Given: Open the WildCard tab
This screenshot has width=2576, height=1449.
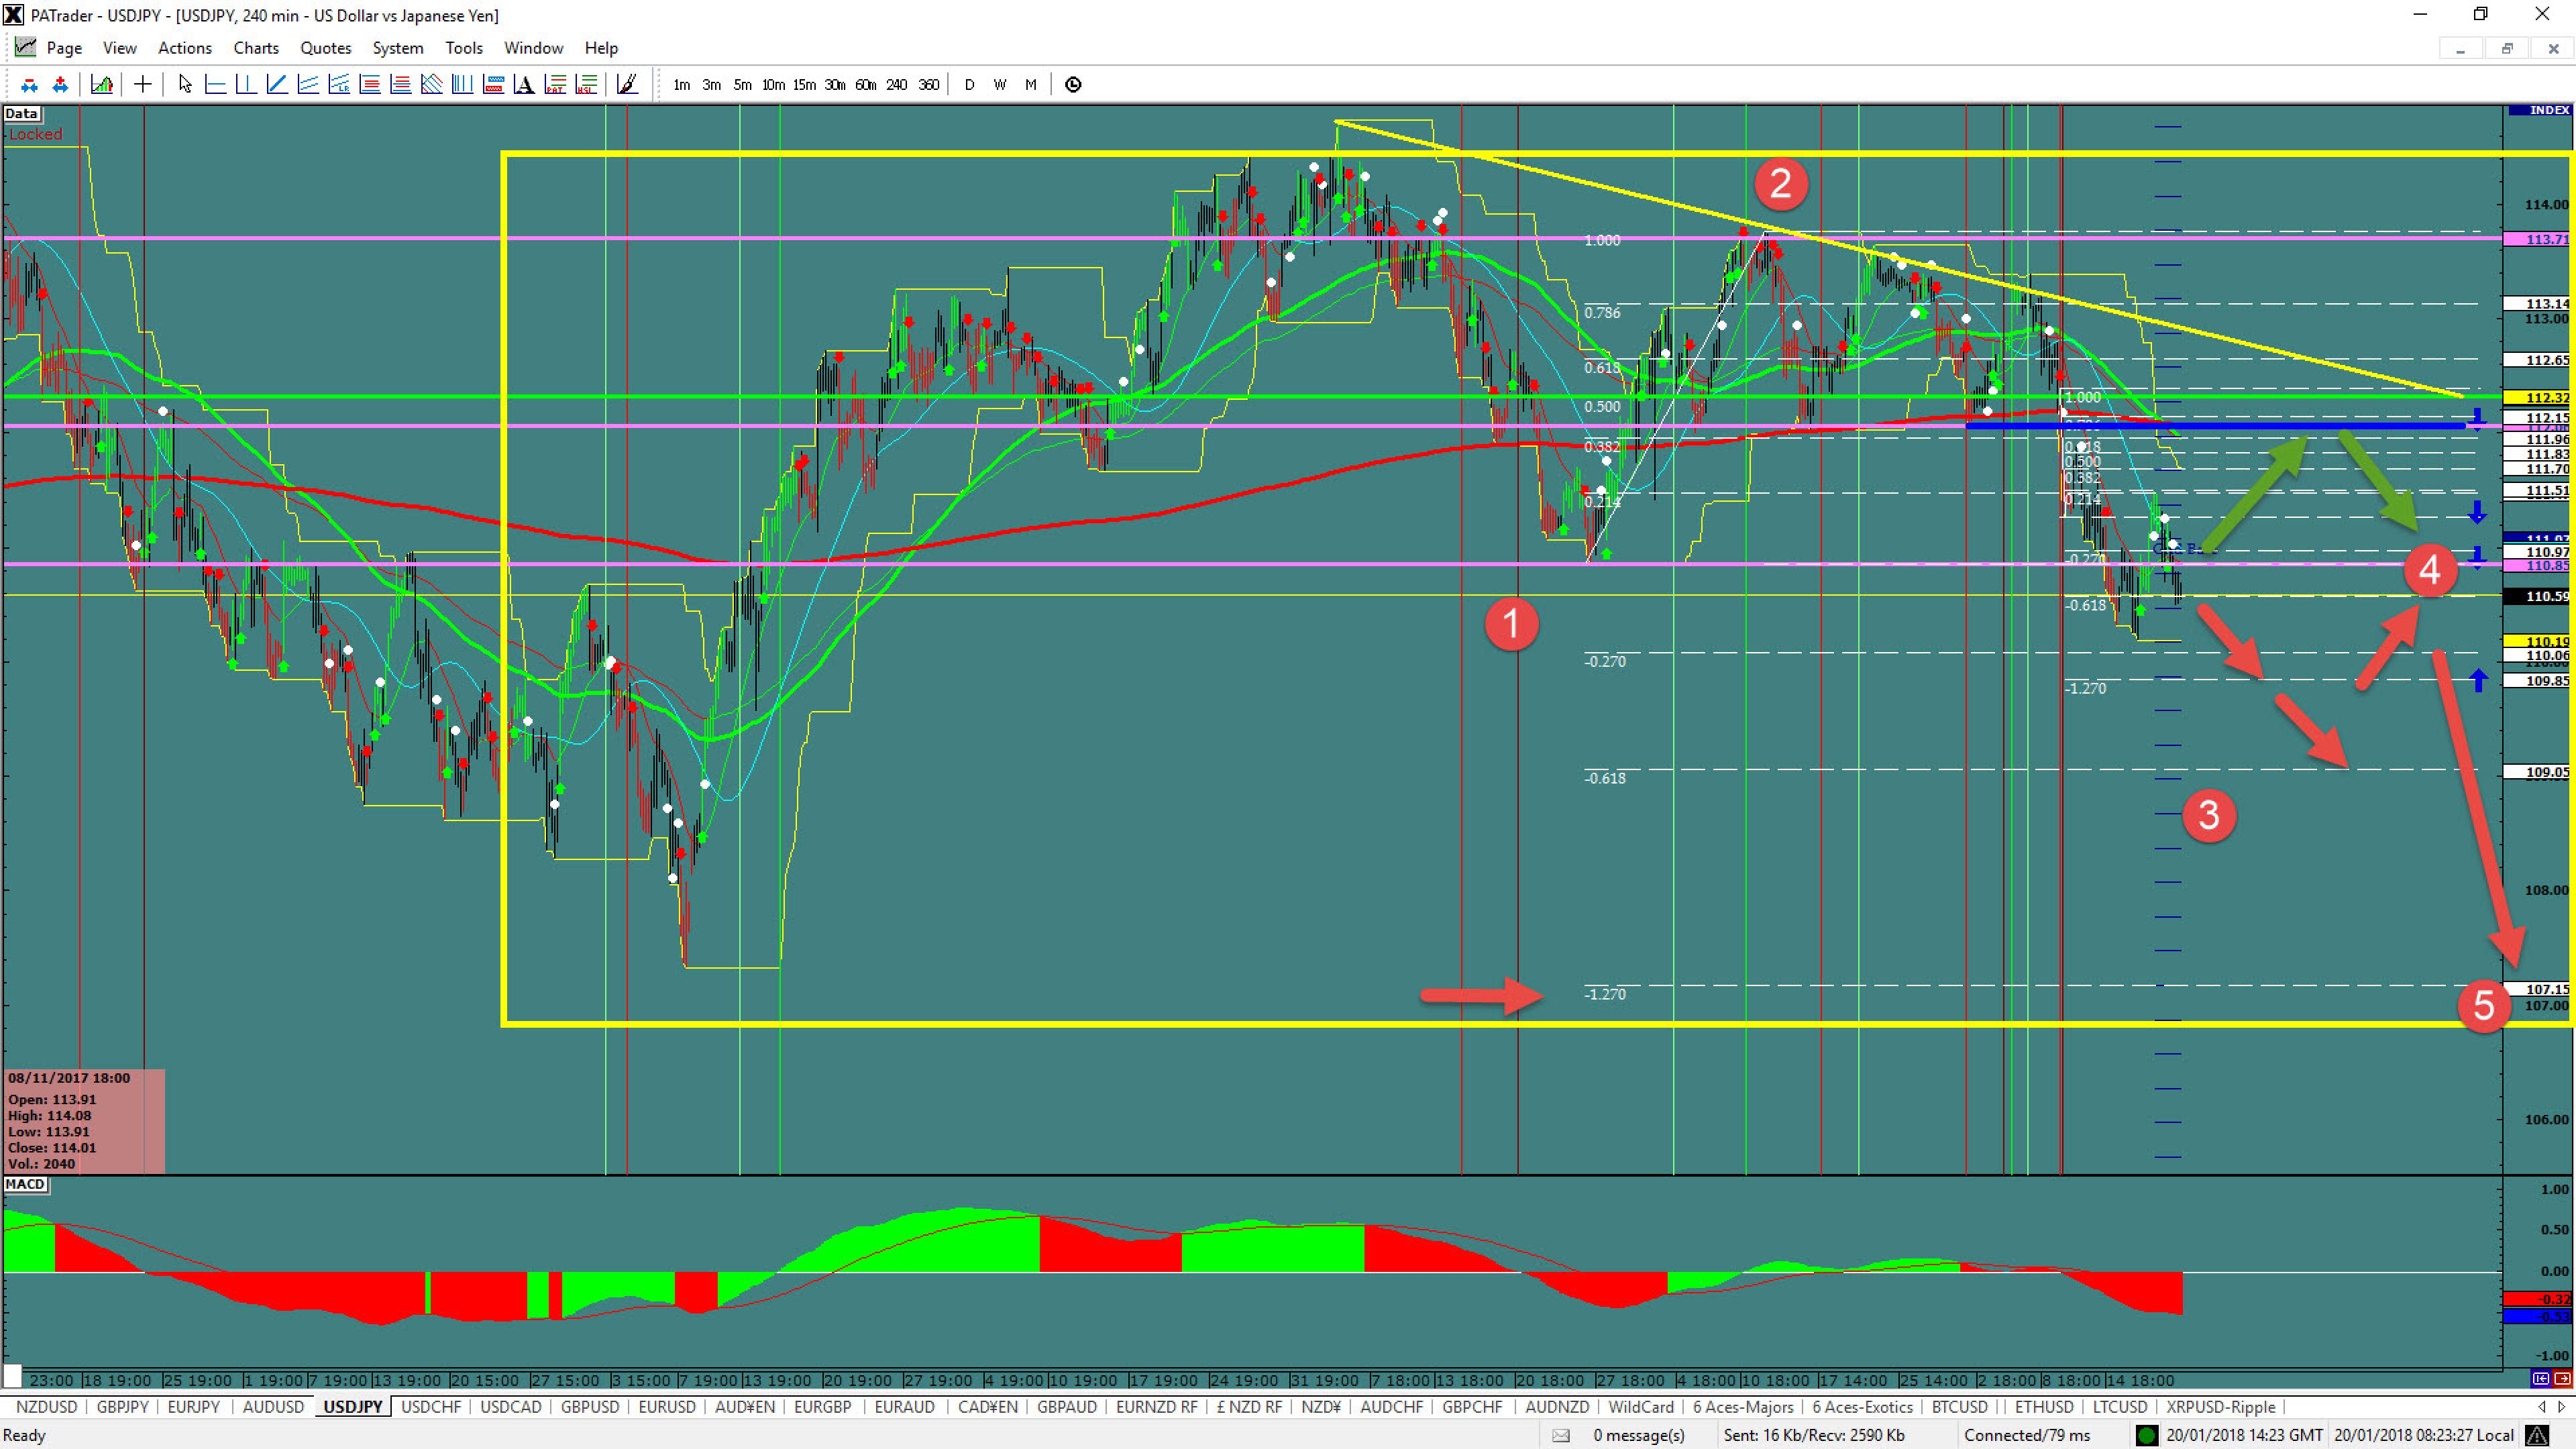Looking at the screenshot, I should [x=1641, y=1407].
